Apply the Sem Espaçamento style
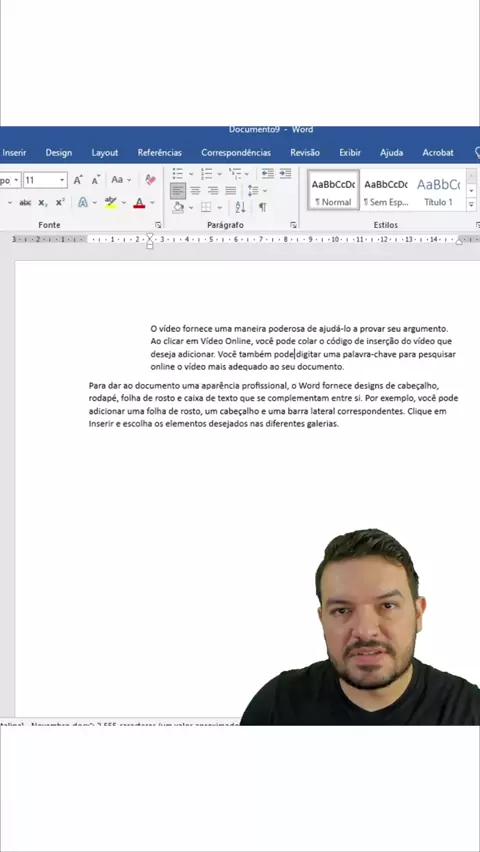This screenshot has height=852, width=480. [385, 191]
